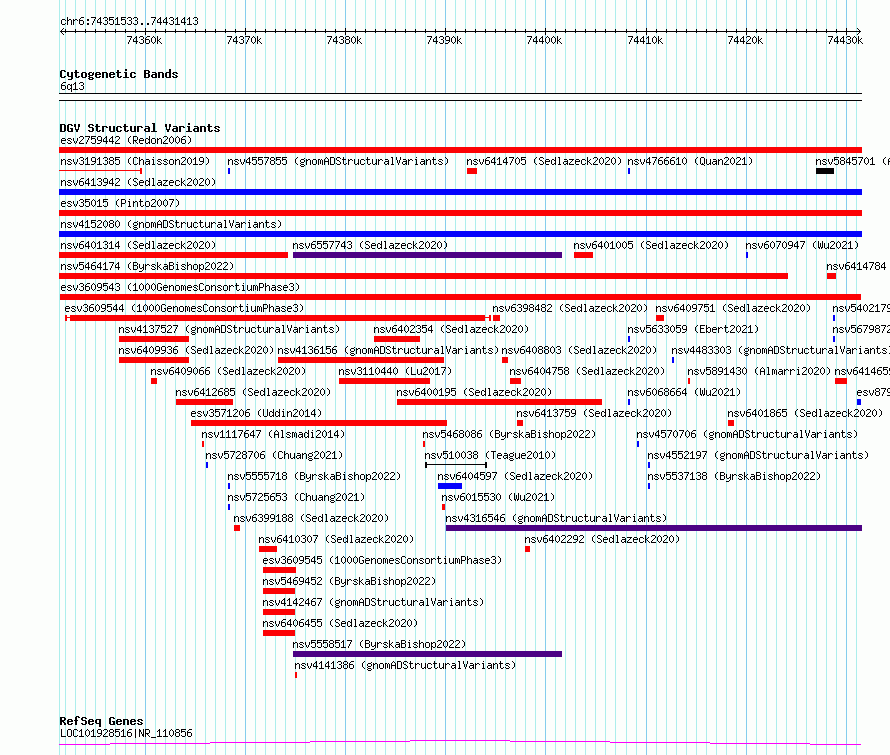
Task: Open nsv5469452 (ByrskaBishop2022) label
Action: 349,581
